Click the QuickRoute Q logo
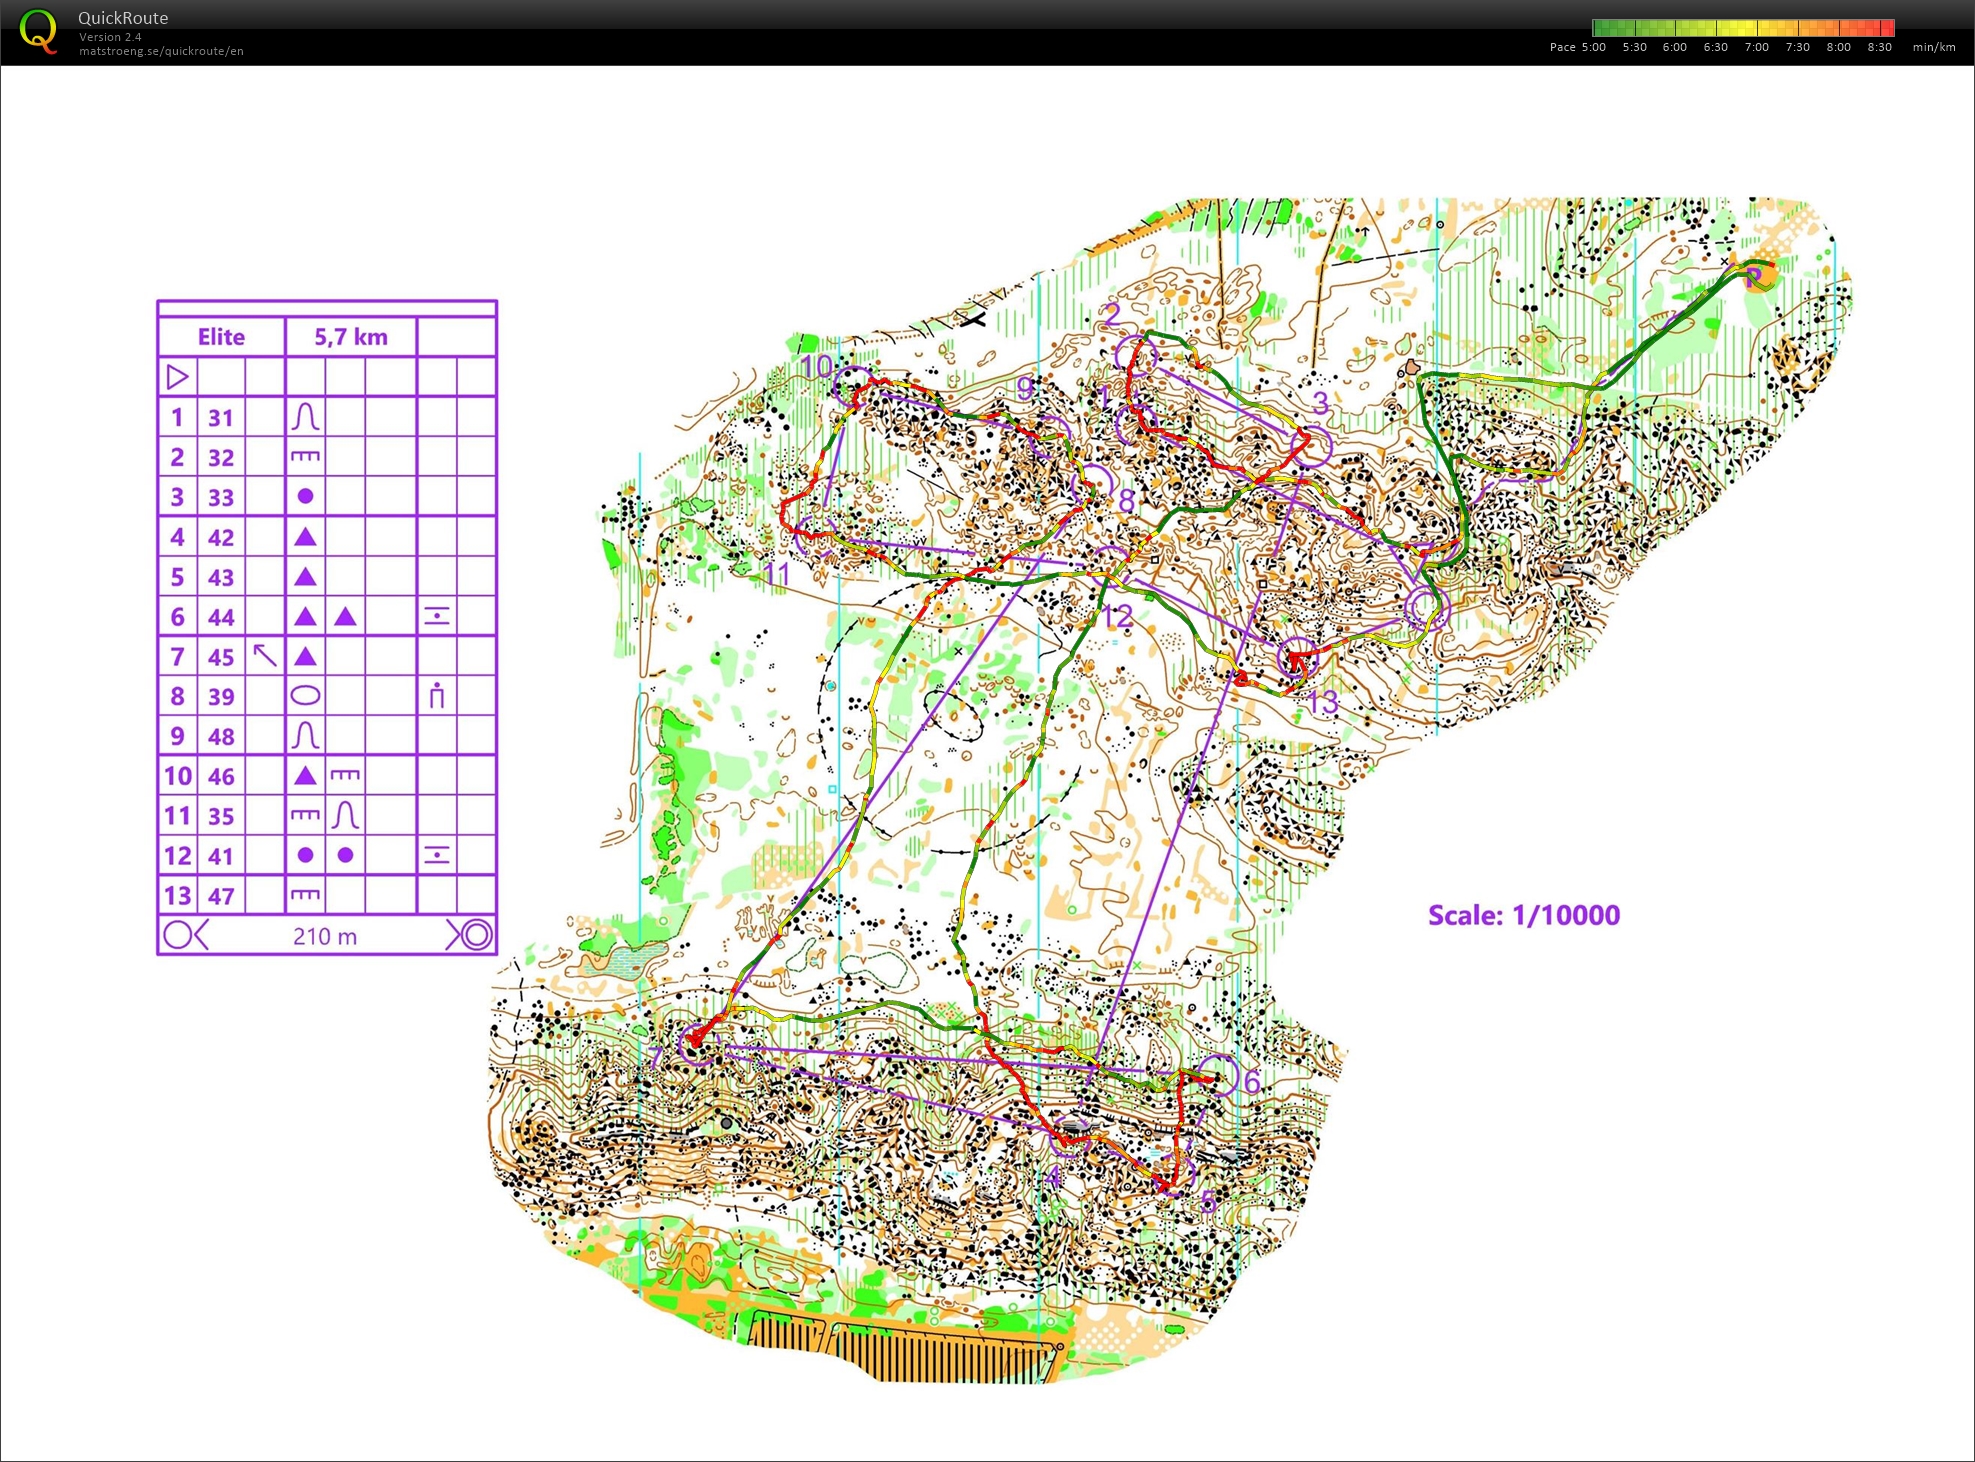The image size is (1975, 1462). click(38, 30)
